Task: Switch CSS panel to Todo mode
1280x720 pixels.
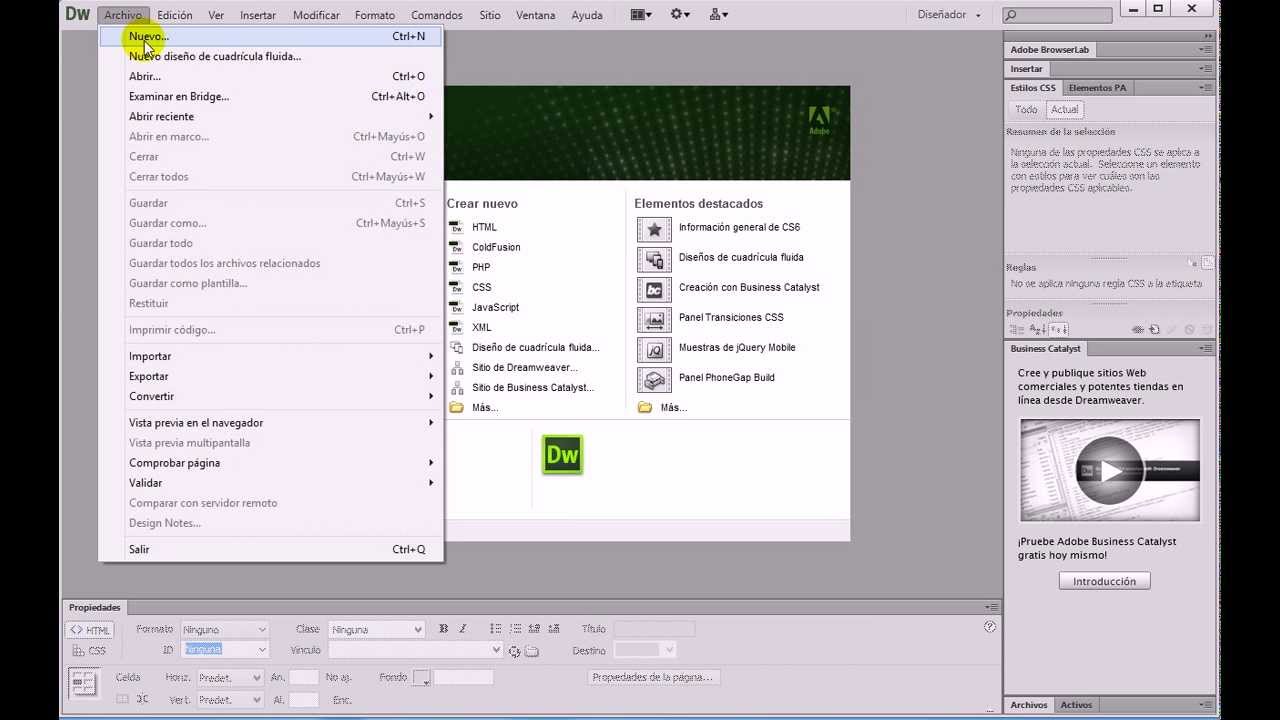Action: tap(1027, 110)
